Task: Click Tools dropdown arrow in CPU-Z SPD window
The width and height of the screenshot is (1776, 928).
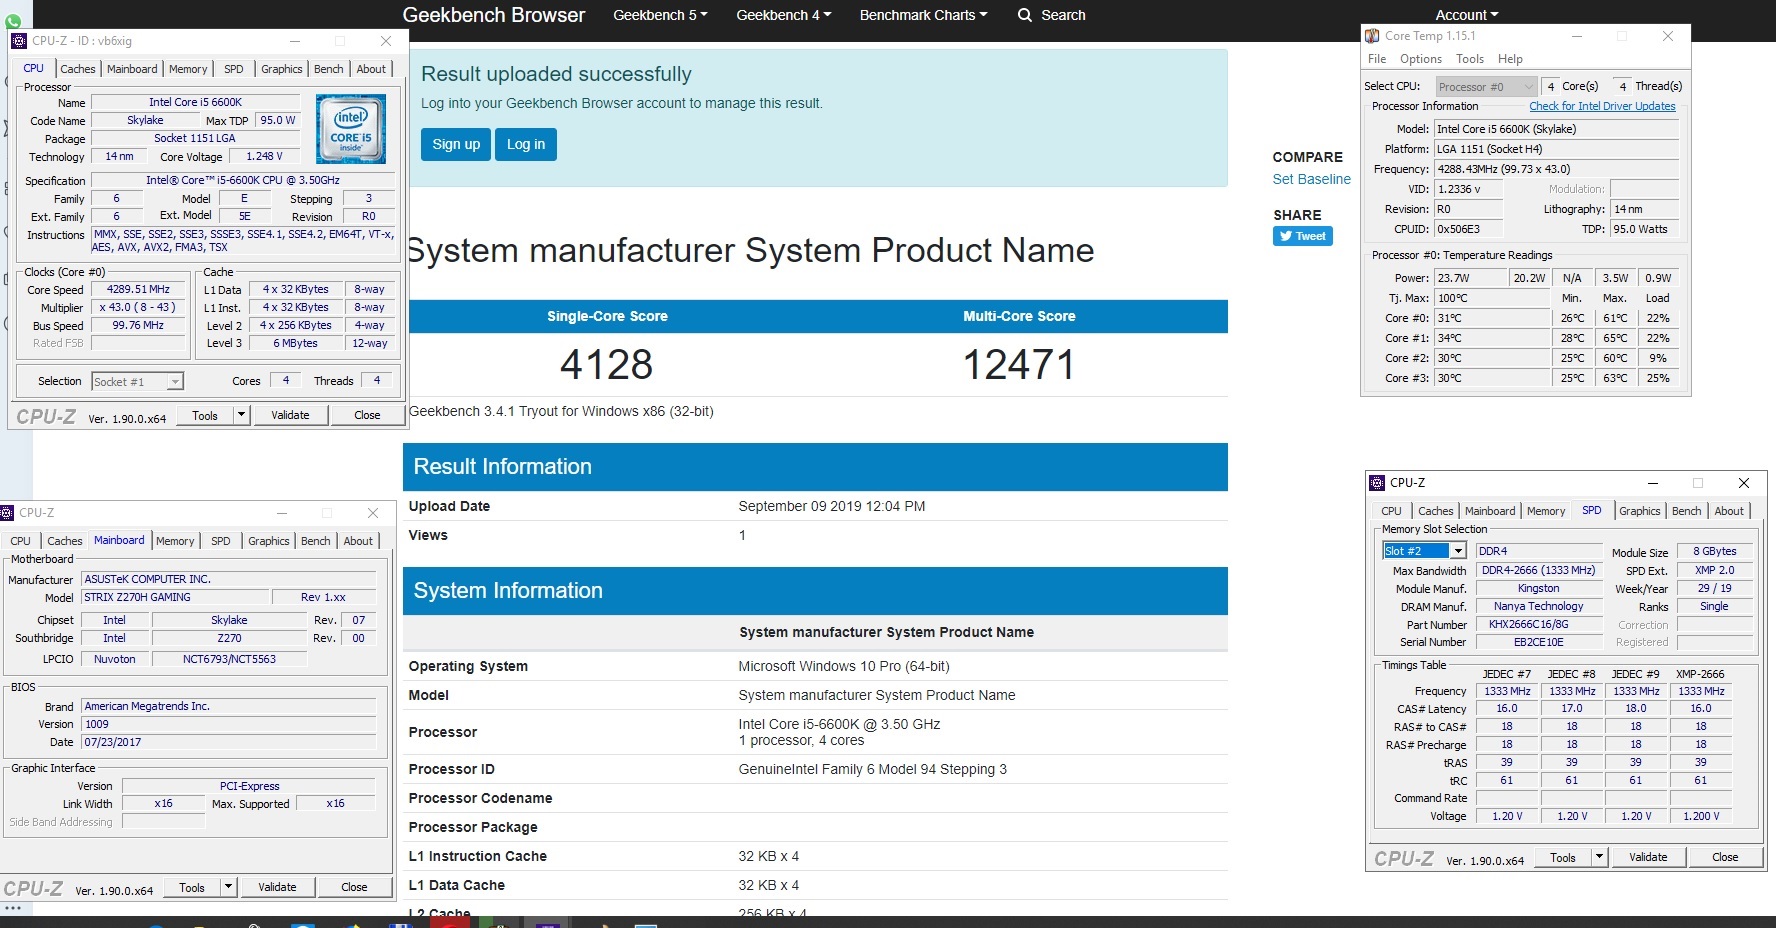Action: pos(1599,857)
